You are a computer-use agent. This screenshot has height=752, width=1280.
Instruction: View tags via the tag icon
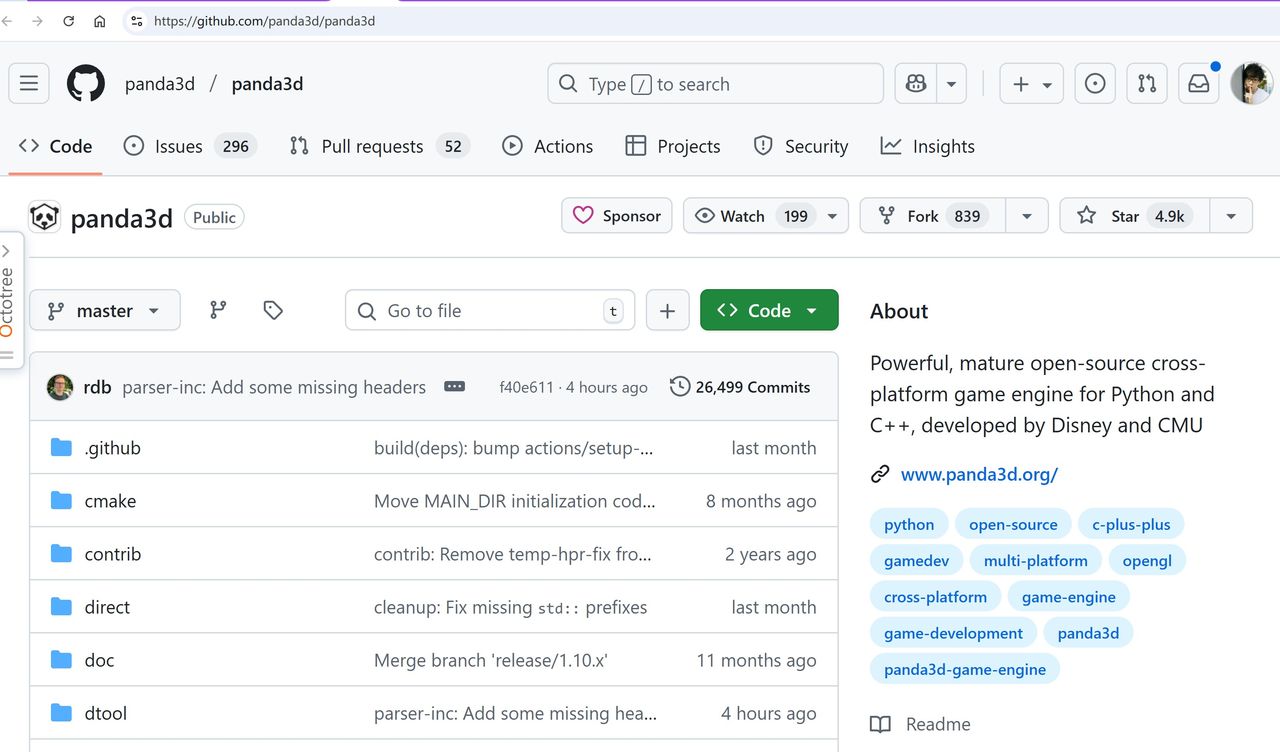(x=273, y=311)
